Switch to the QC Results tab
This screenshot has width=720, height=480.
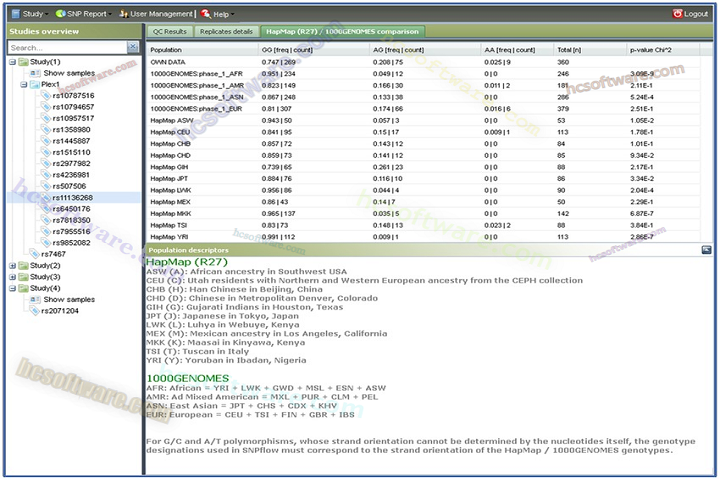coord(169,32)
